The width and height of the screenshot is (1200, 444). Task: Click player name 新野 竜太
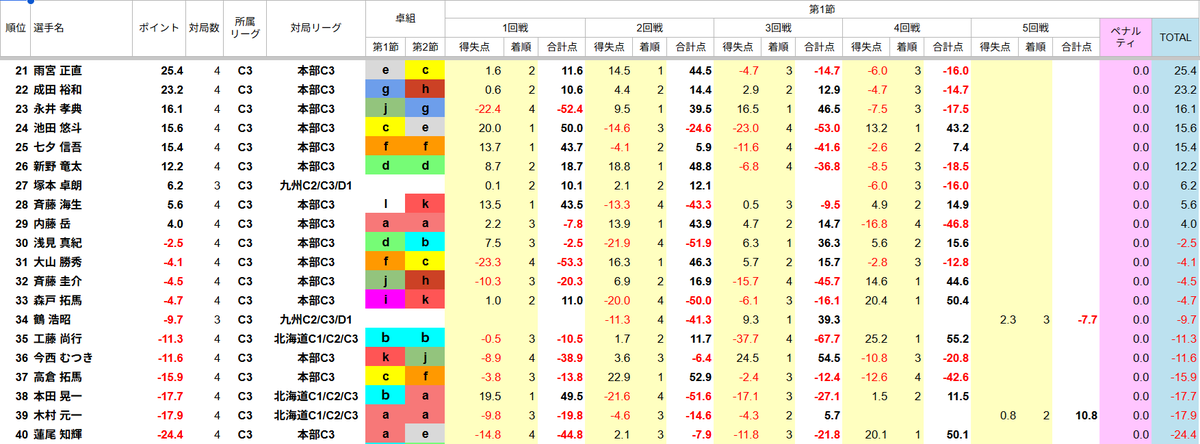point(57,166)
